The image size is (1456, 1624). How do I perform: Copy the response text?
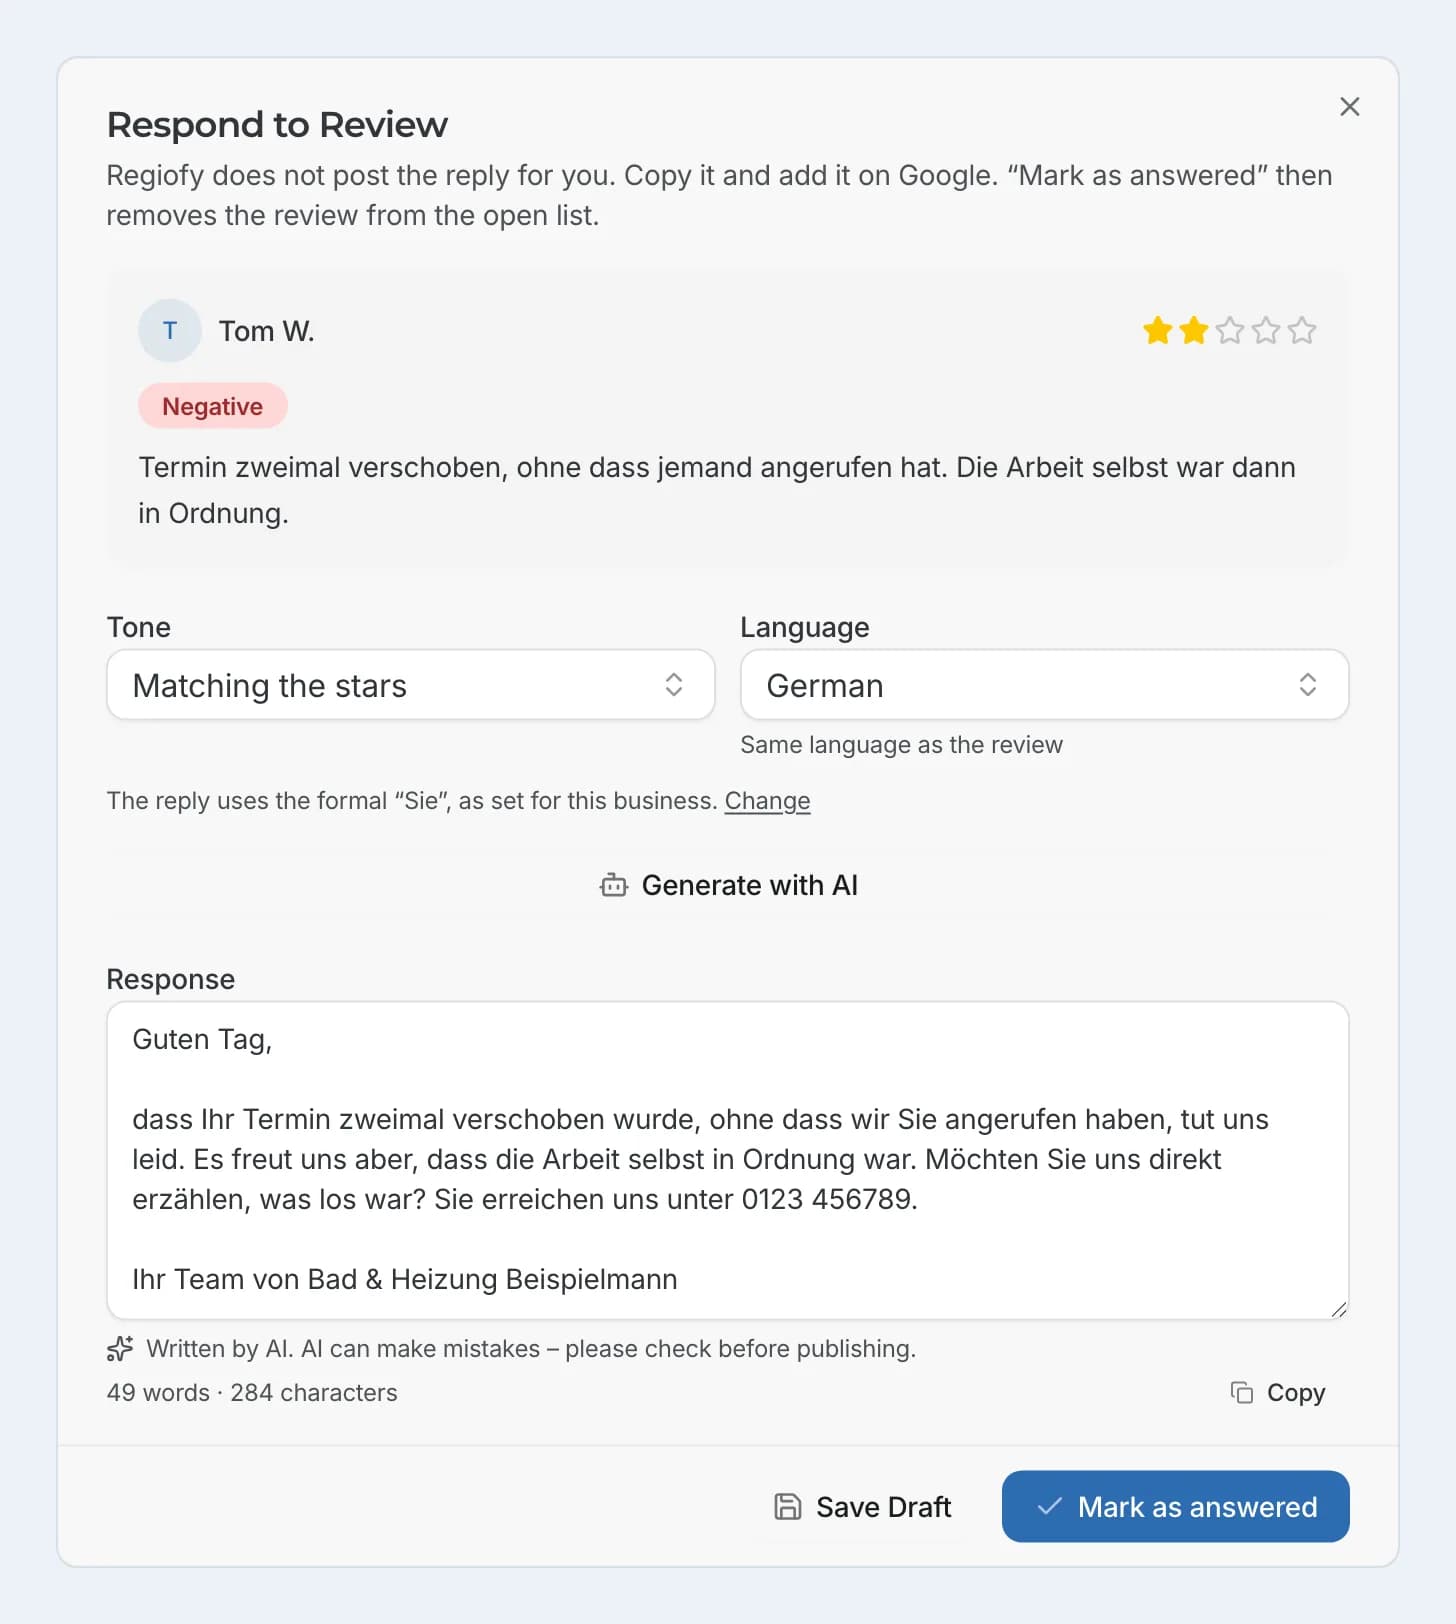[1277, 1393]
